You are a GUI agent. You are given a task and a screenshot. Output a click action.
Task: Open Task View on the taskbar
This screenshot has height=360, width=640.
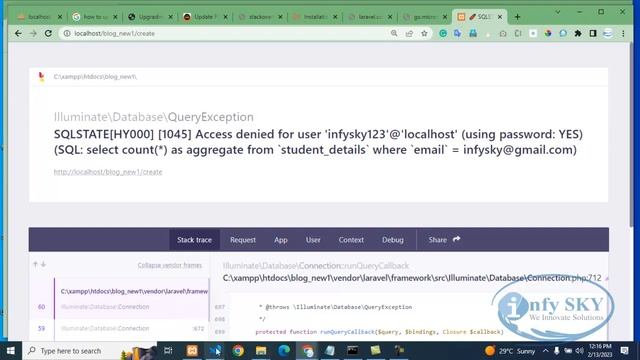168,351
